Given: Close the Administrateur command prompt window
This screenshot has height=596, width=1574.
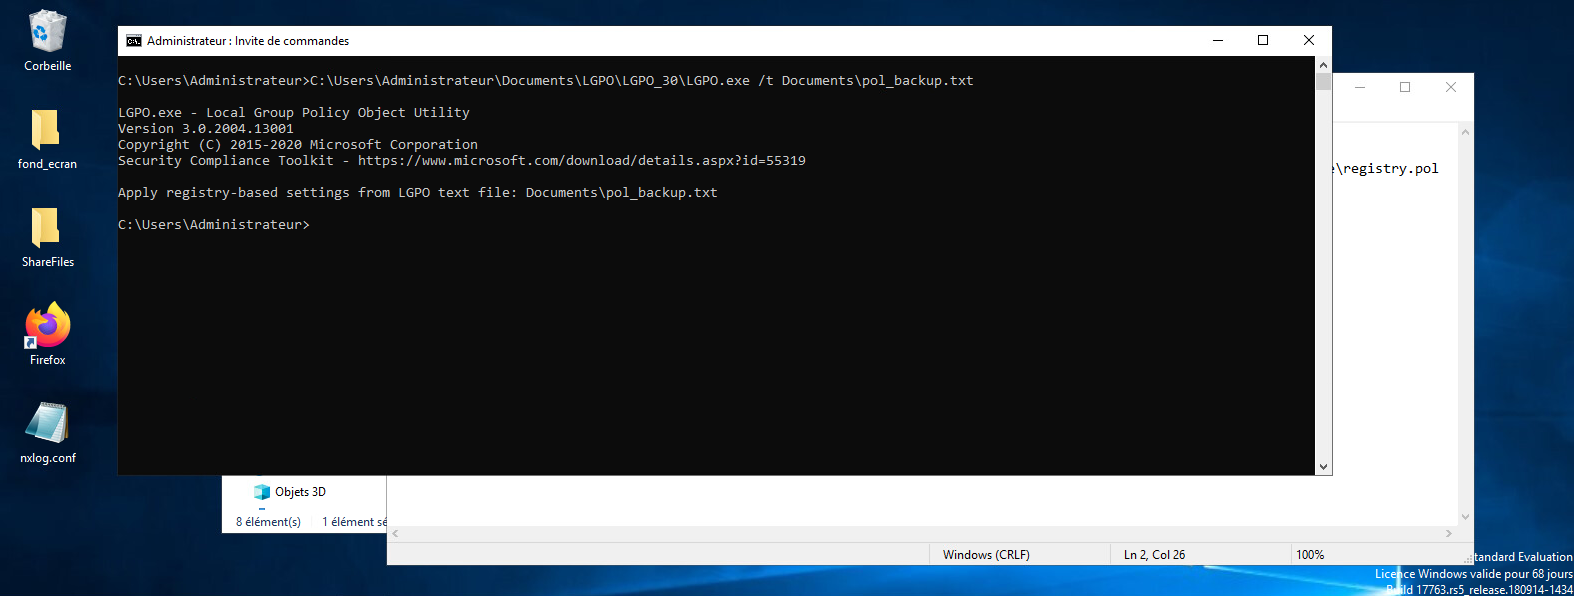Looking at the screenshot, I should click(1308, 41).
